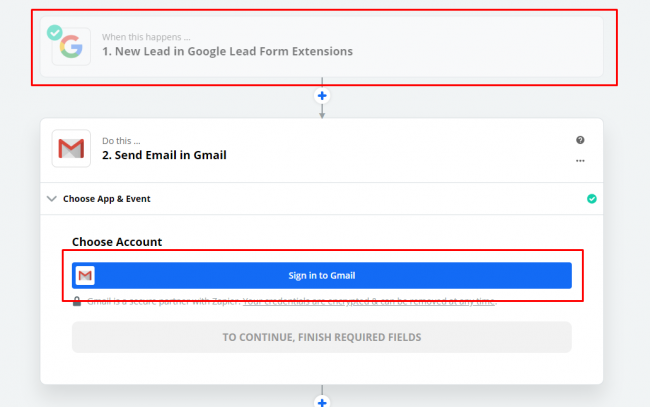Toggle the Choose App & Event section label
Viewport: 650px width, 407px height.
coord(107,199)
